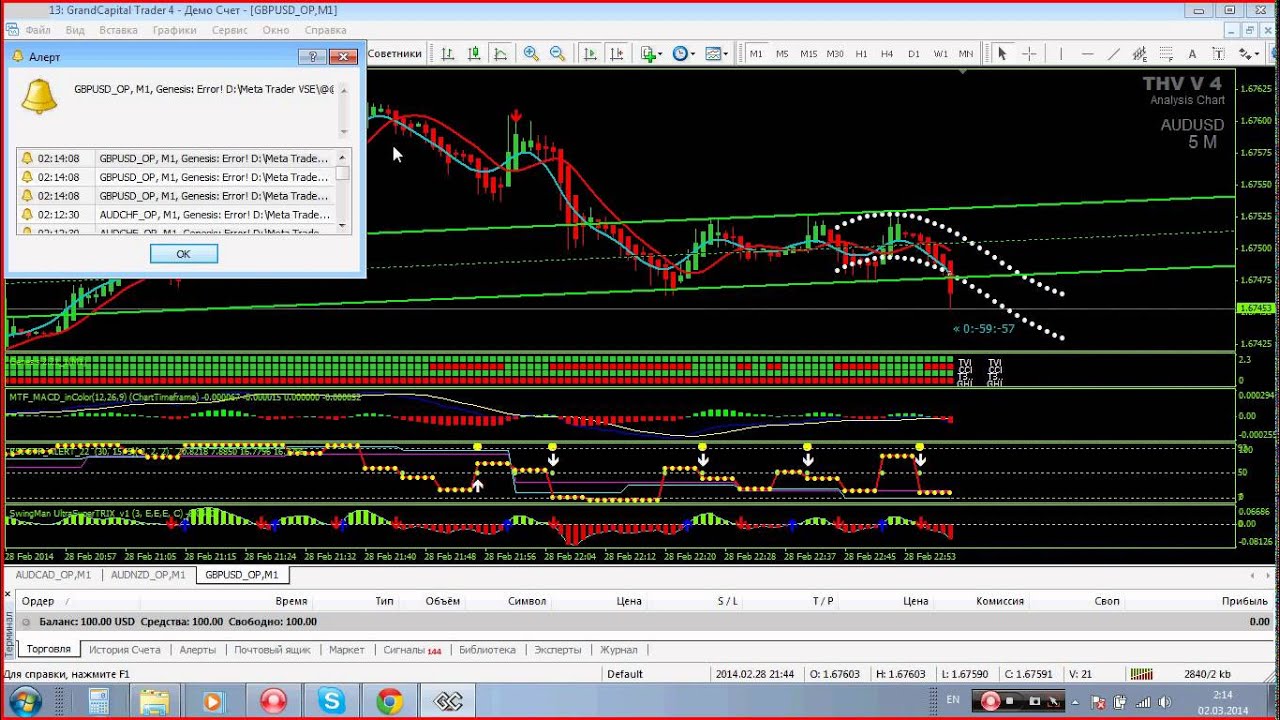
Task: Zoom out on the chart
Action: click(557, 54)
